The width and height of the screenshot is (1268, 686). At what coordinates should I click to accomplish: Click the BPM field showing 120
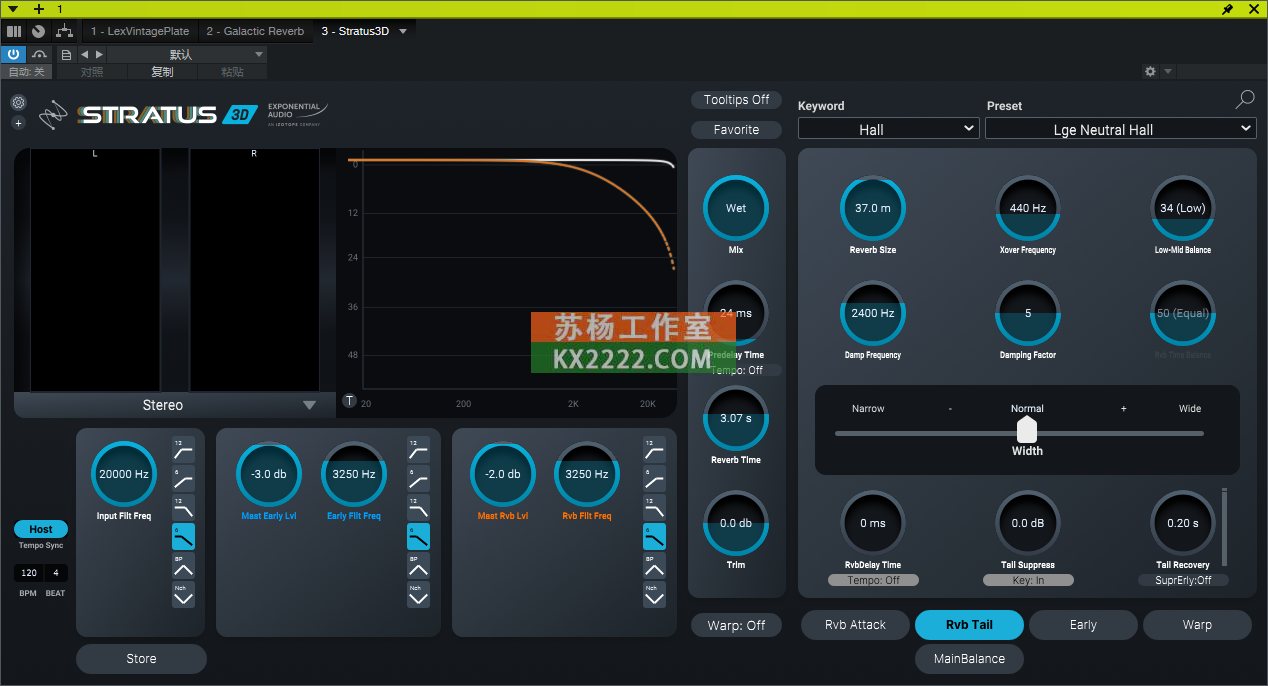[x=29, y=573]
